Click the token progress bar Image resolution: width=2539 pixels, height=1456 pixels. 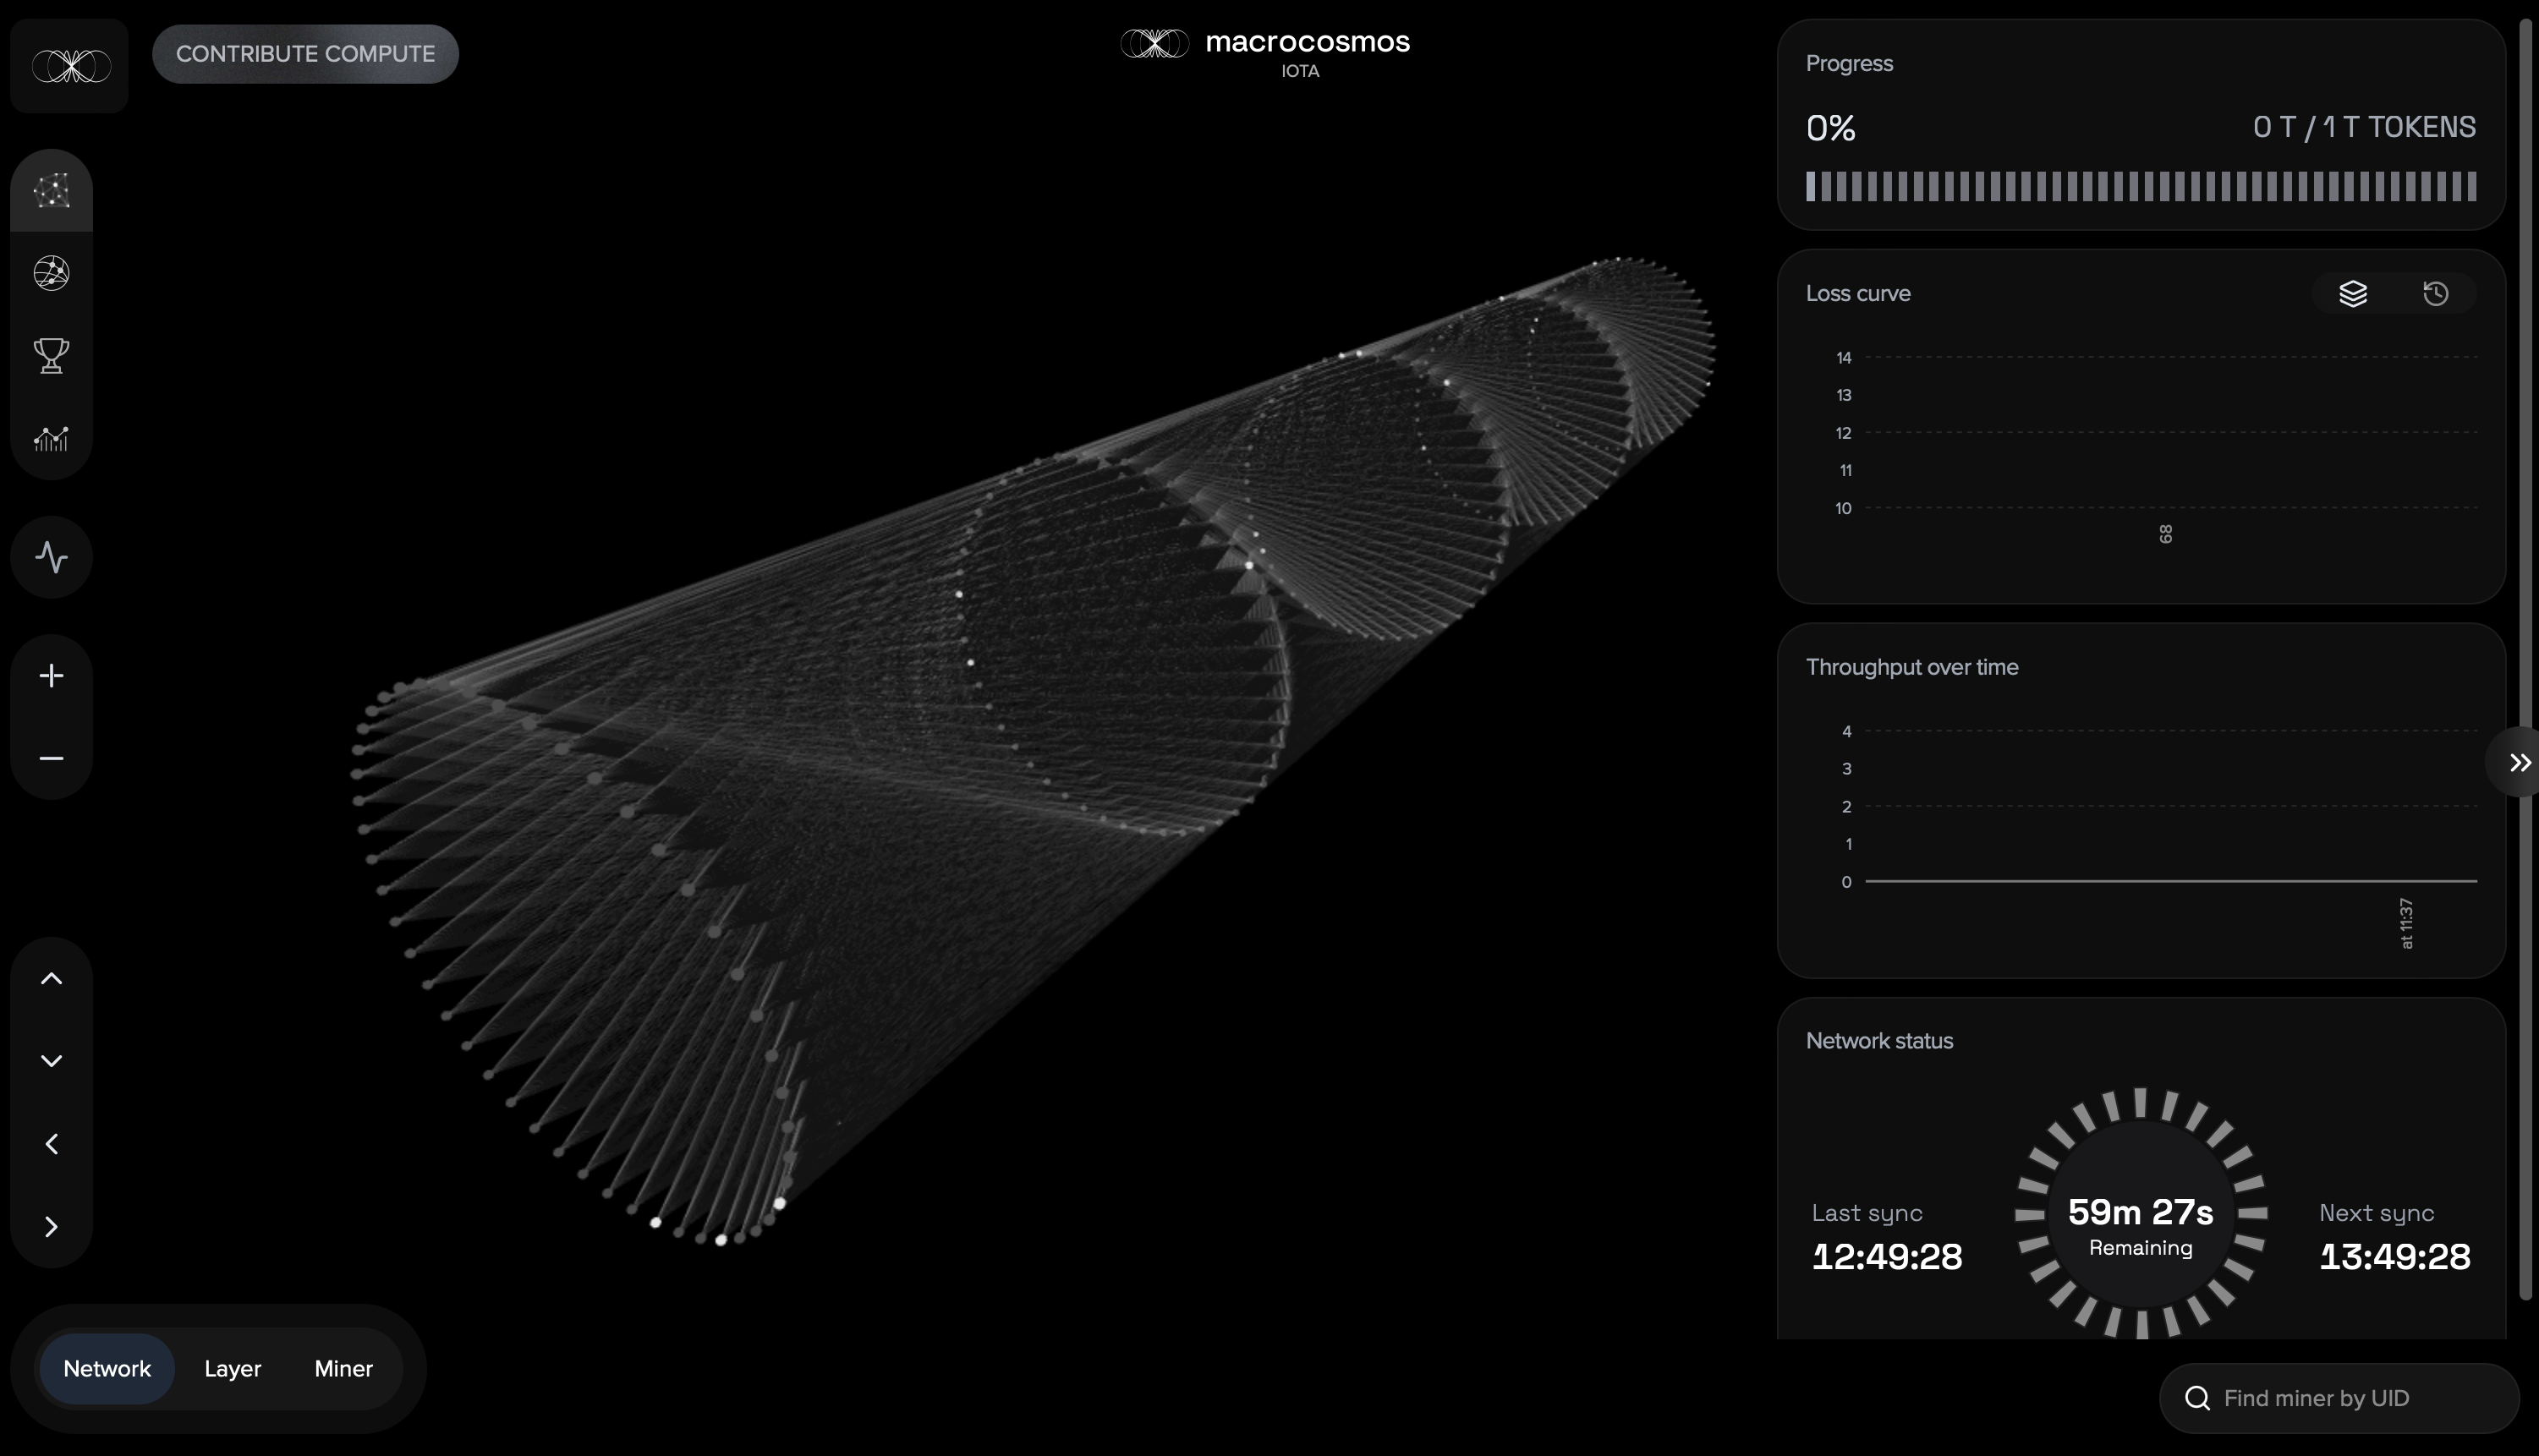point(2141,186)
